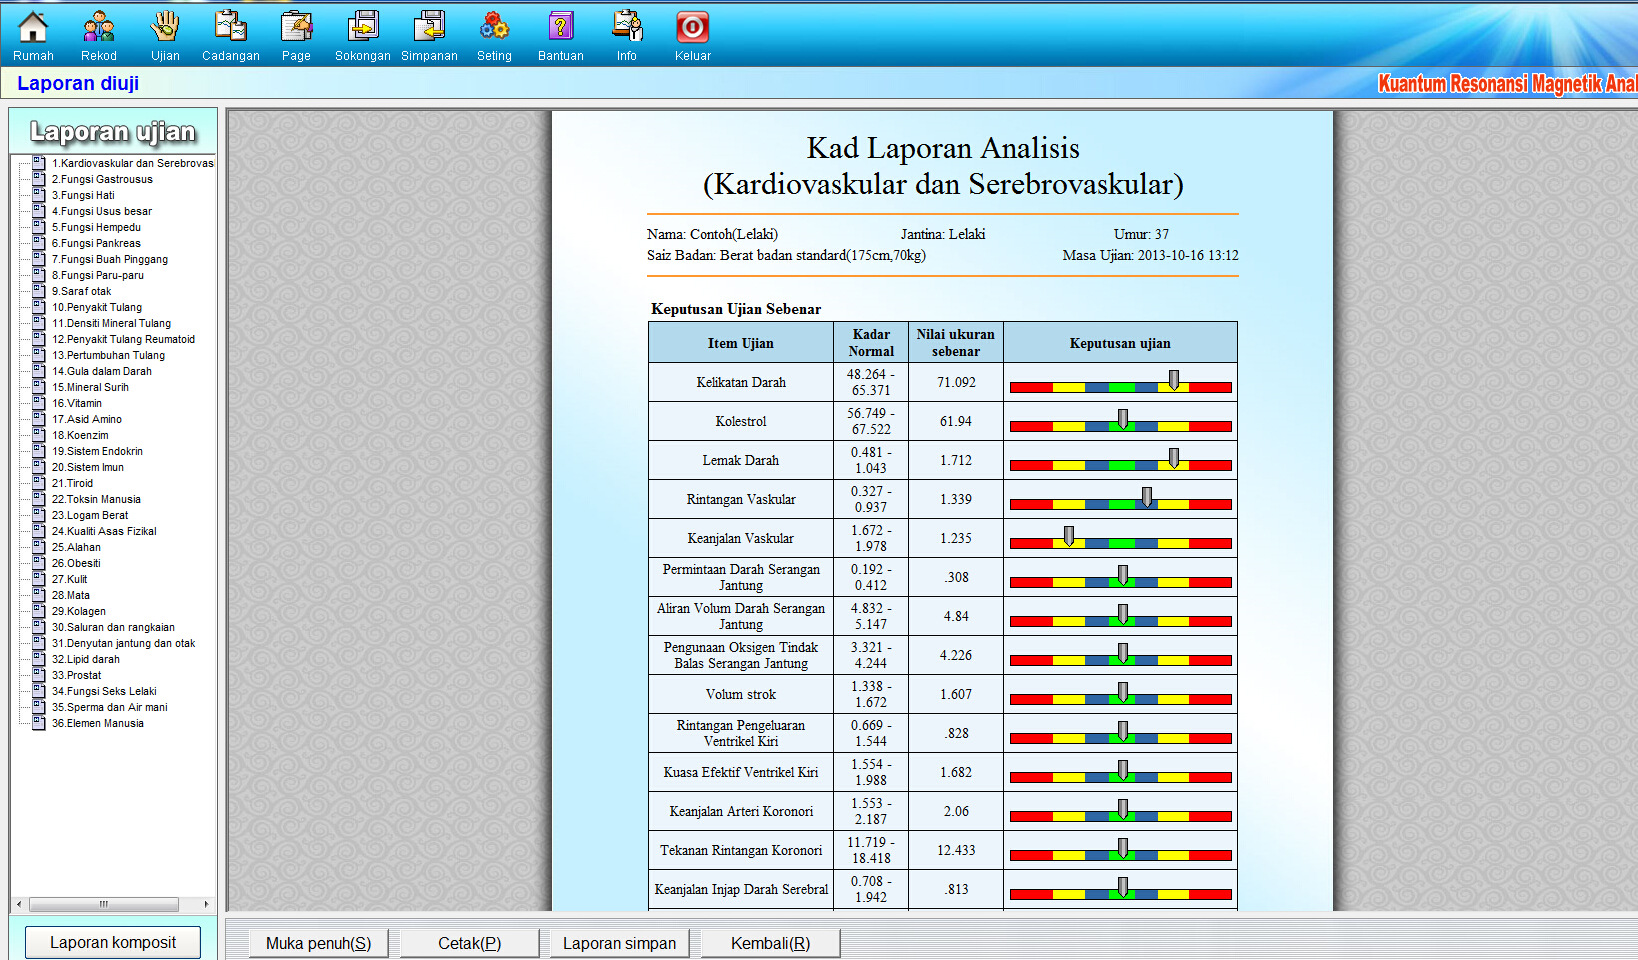Click left arrow of list scrollbar
The image size is (1638, 960).
19,904
